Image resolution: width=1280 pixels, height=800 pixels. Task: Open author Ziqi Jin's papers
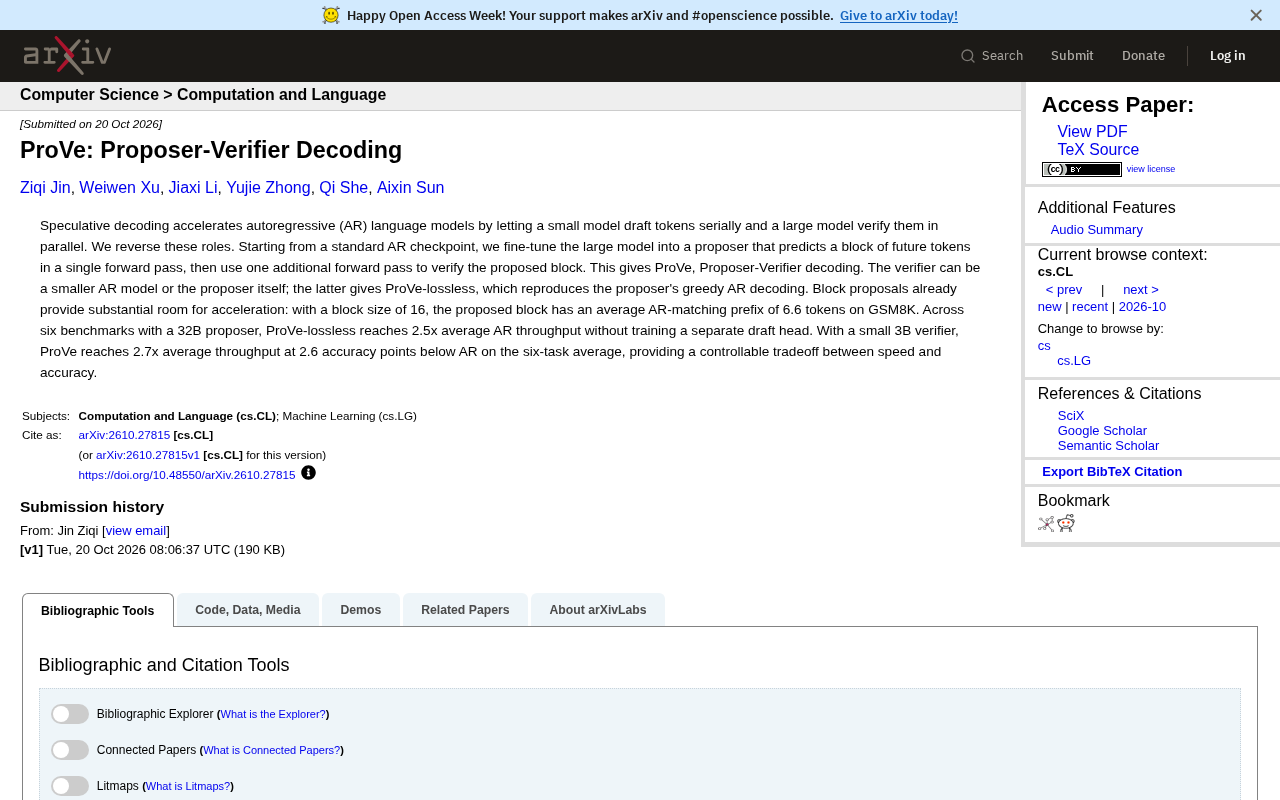coord(45,188)
